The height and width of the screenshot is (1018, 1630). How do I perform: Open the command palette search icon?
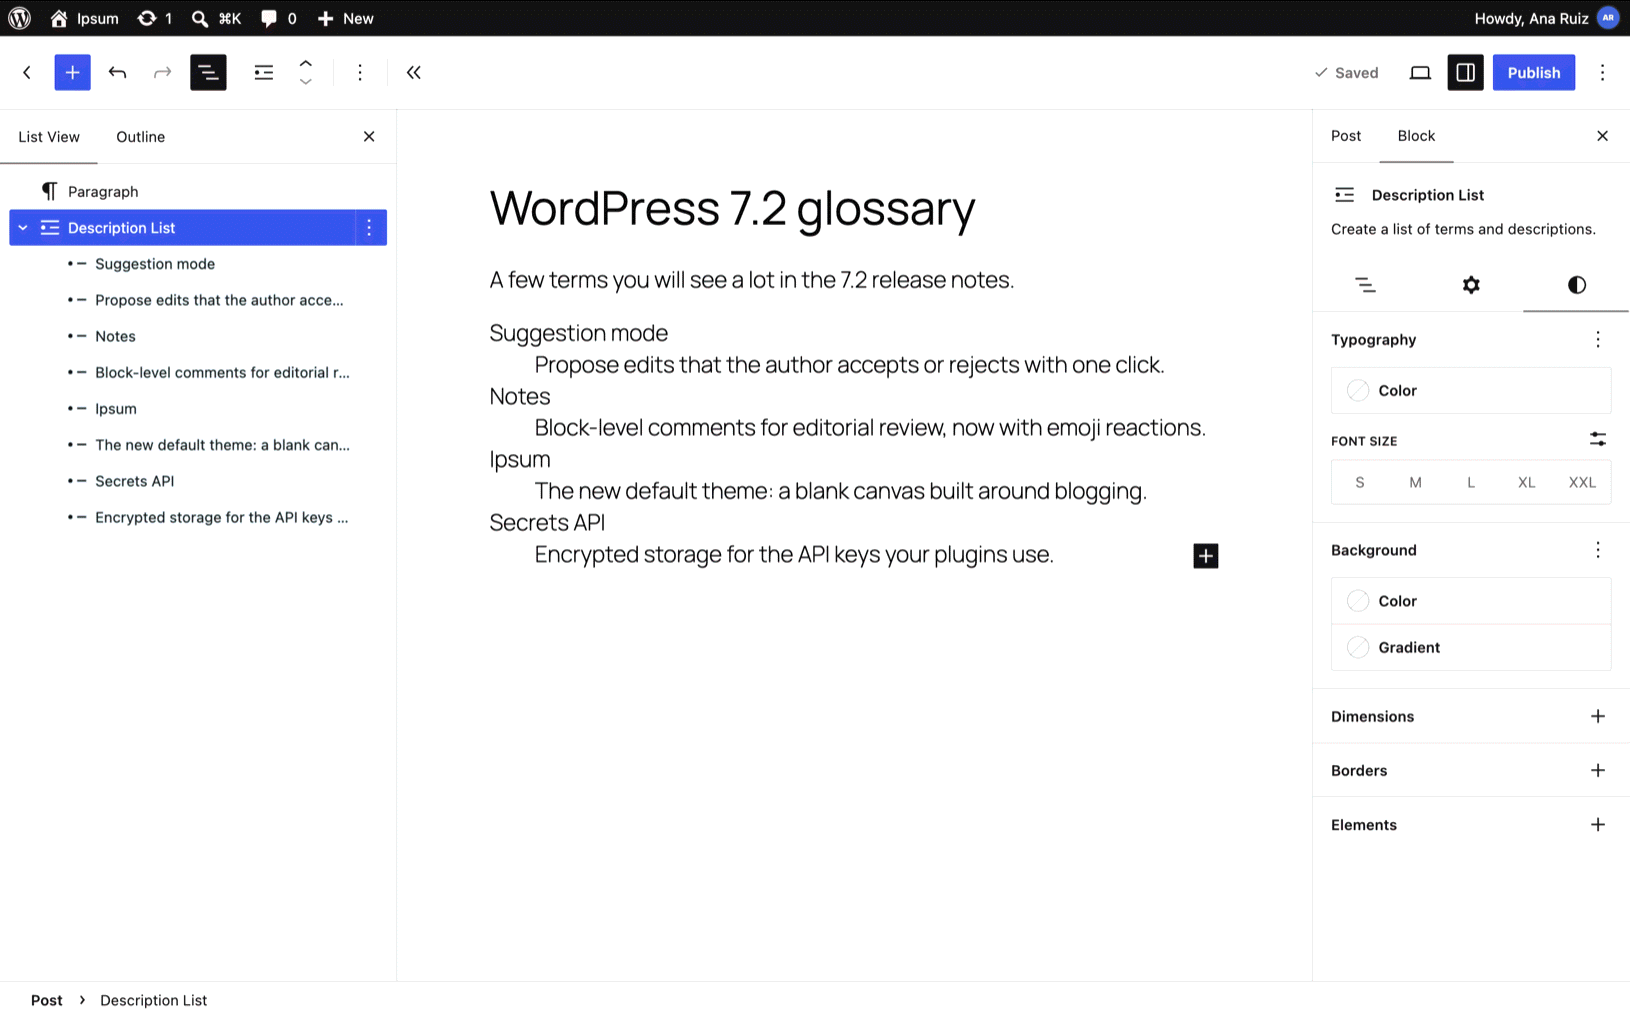coord(216,18)
